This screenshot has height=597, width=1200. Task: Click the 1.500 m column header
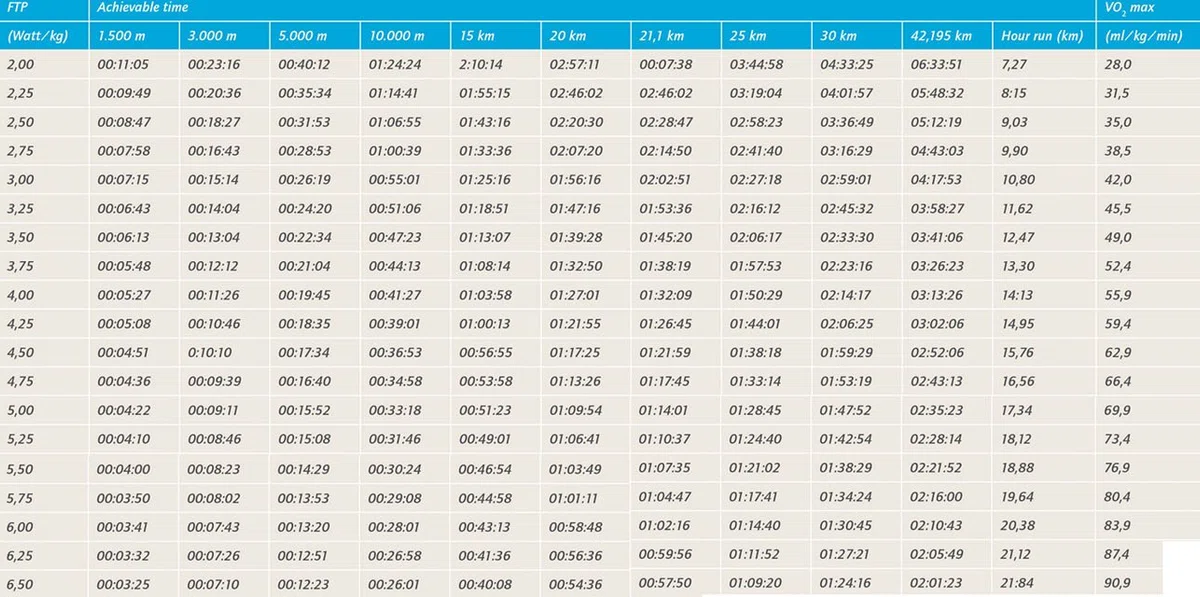point(123,36)
